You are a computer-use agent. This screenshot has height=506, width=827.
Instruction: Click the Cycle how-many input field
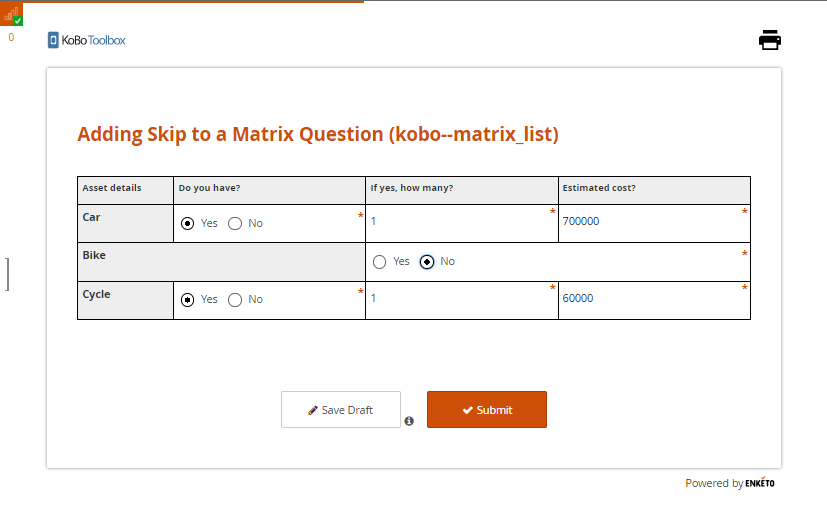point(461,299)
